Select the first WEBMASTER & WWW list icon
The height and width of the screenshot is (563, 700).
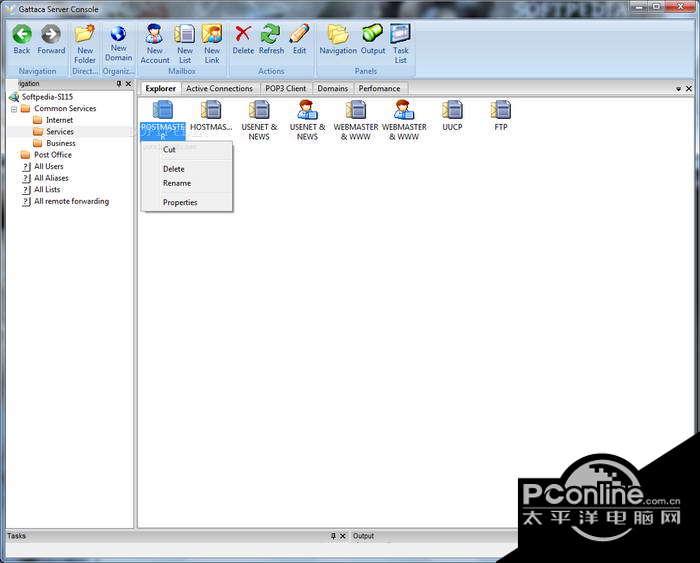tap(356, 109)
